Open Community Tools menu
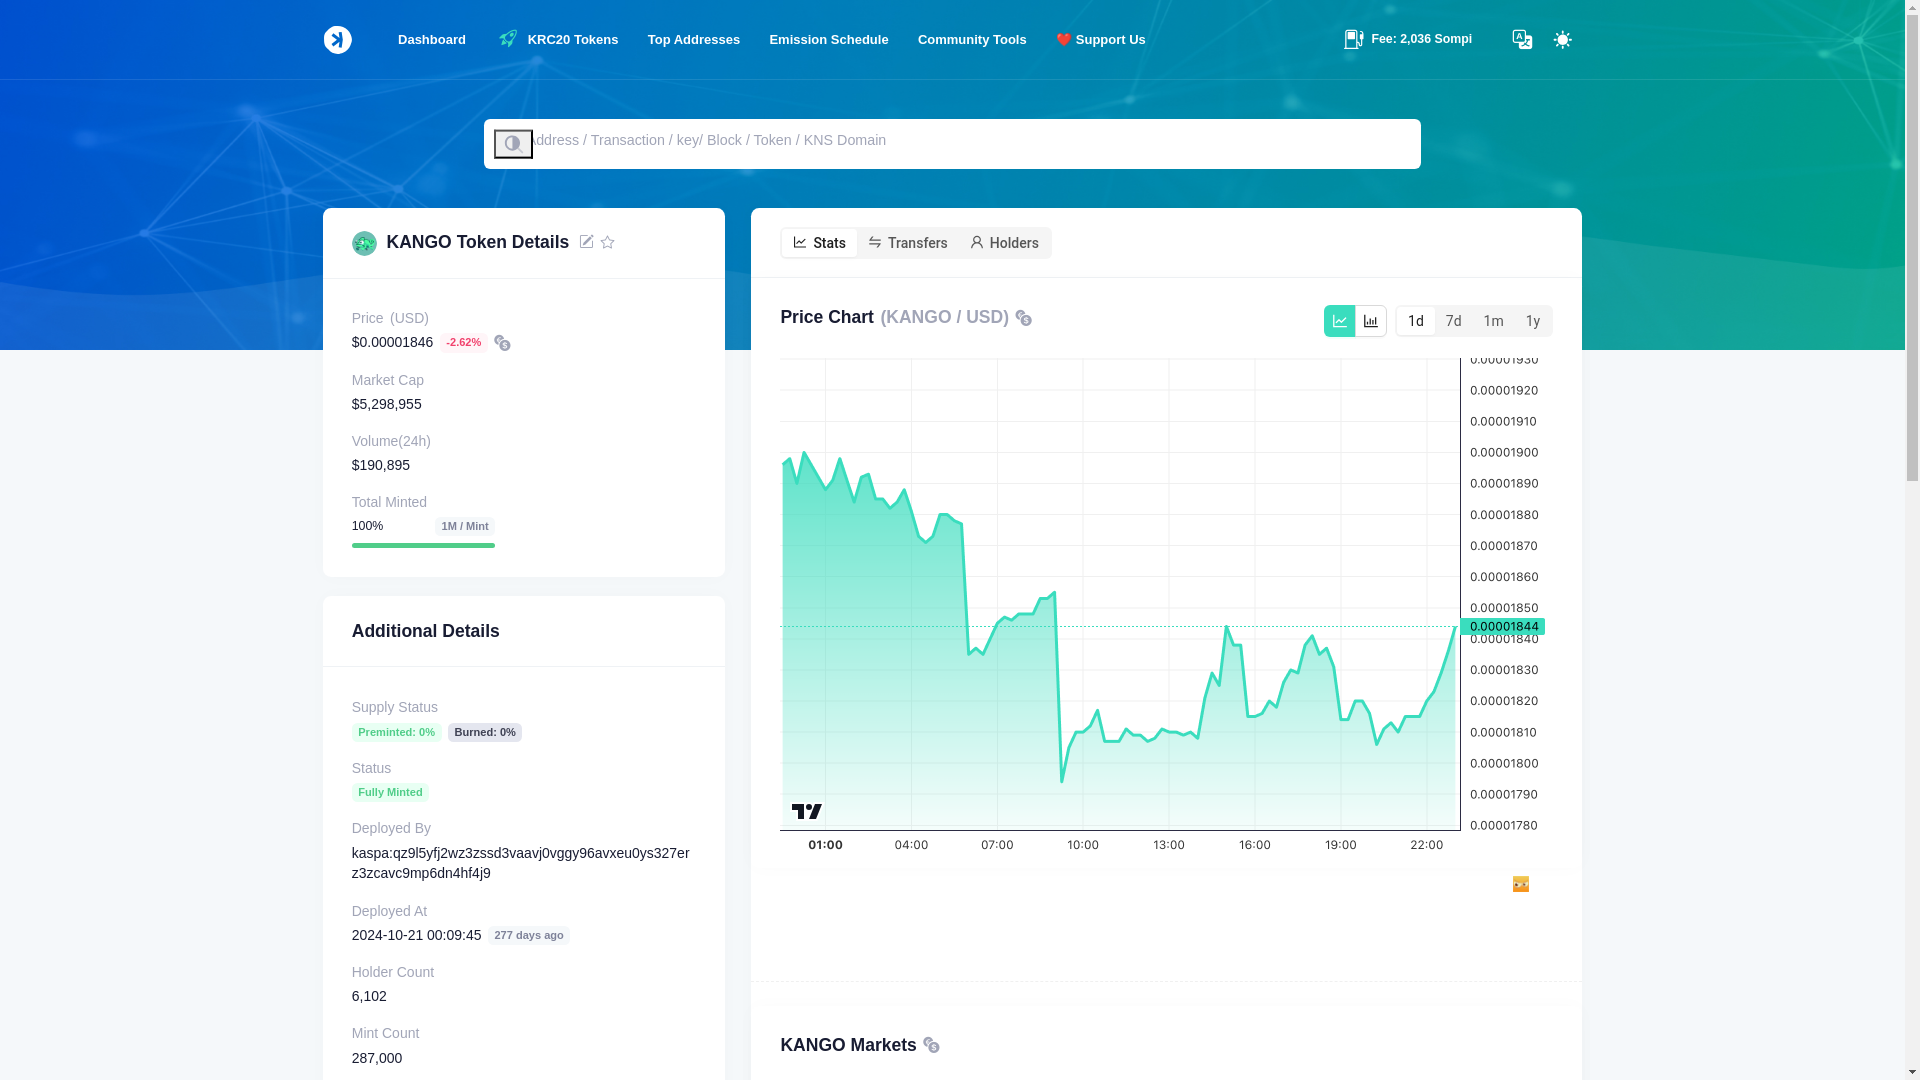Image resolution: width=1920 pixels, height=1080 pixels. click(x=972, y=40)
